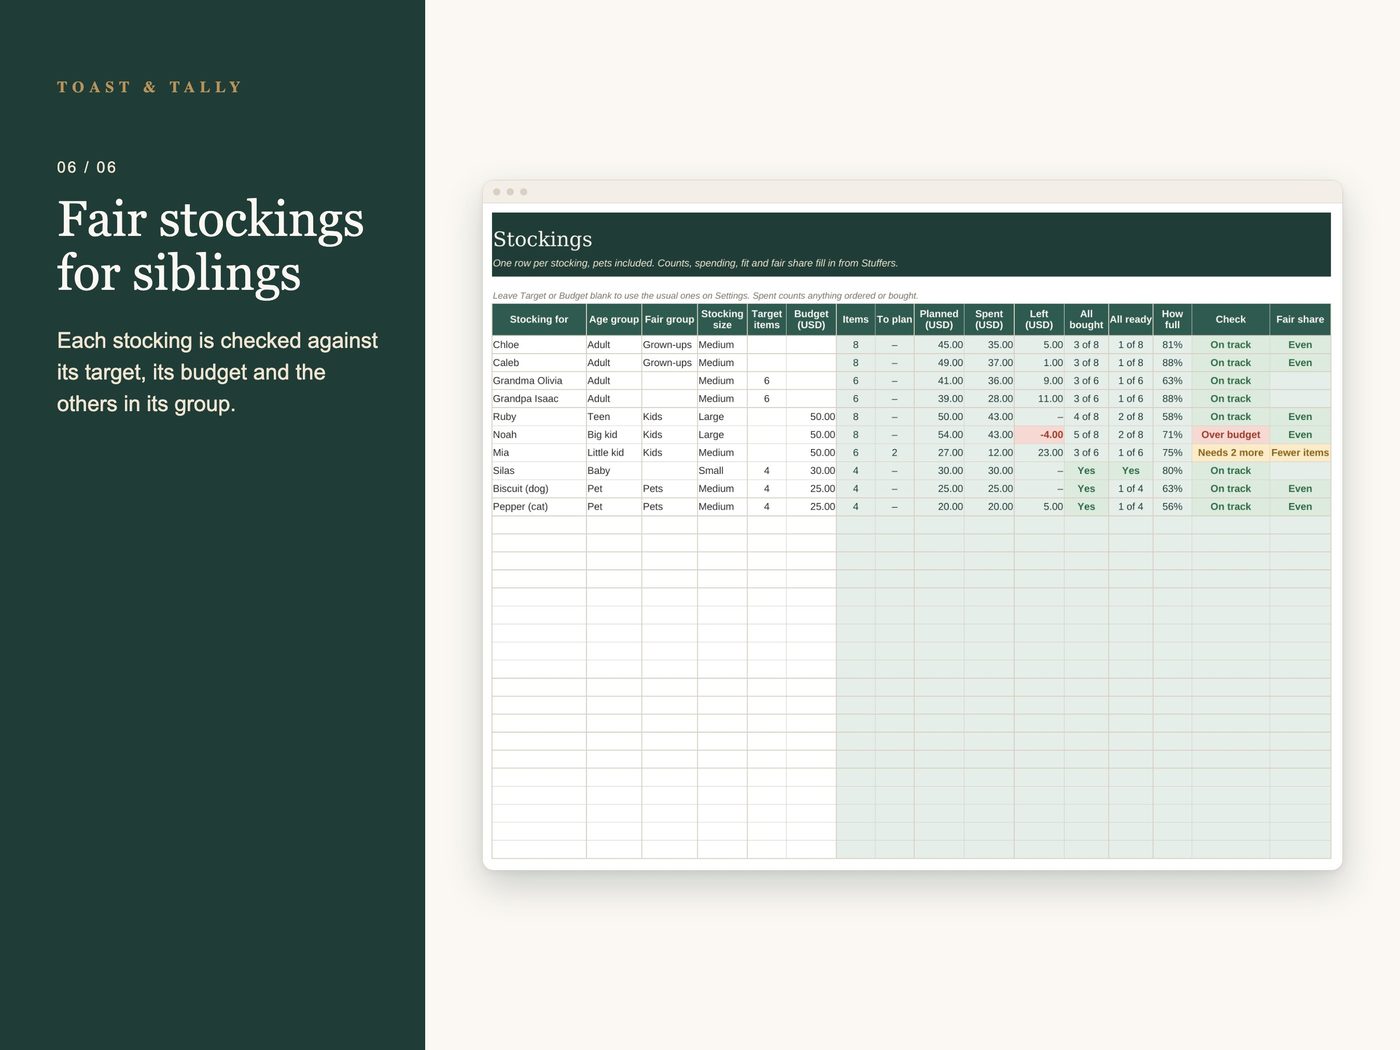
Task: Click the 'Caleb' name cell
Action: [539, 363]
